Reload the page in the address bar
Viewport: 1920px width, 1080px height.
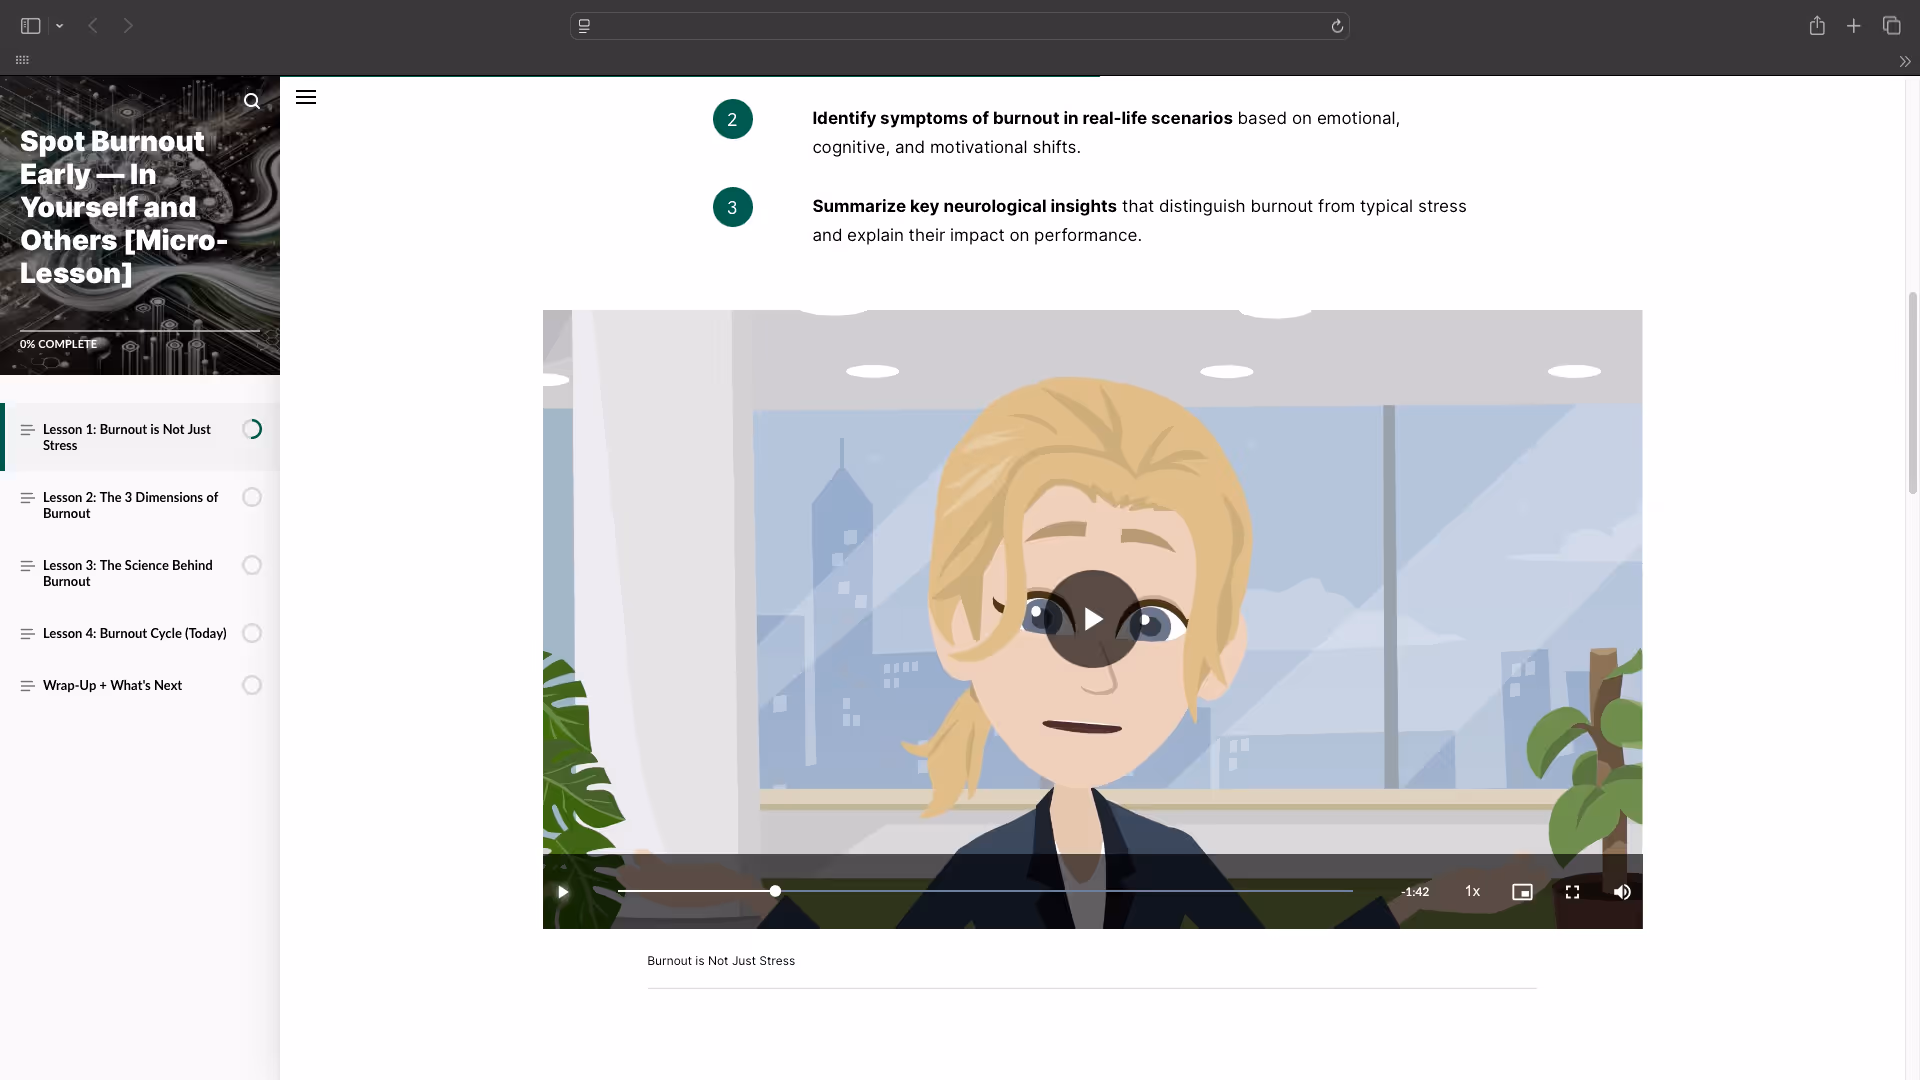pos(1337,26)
